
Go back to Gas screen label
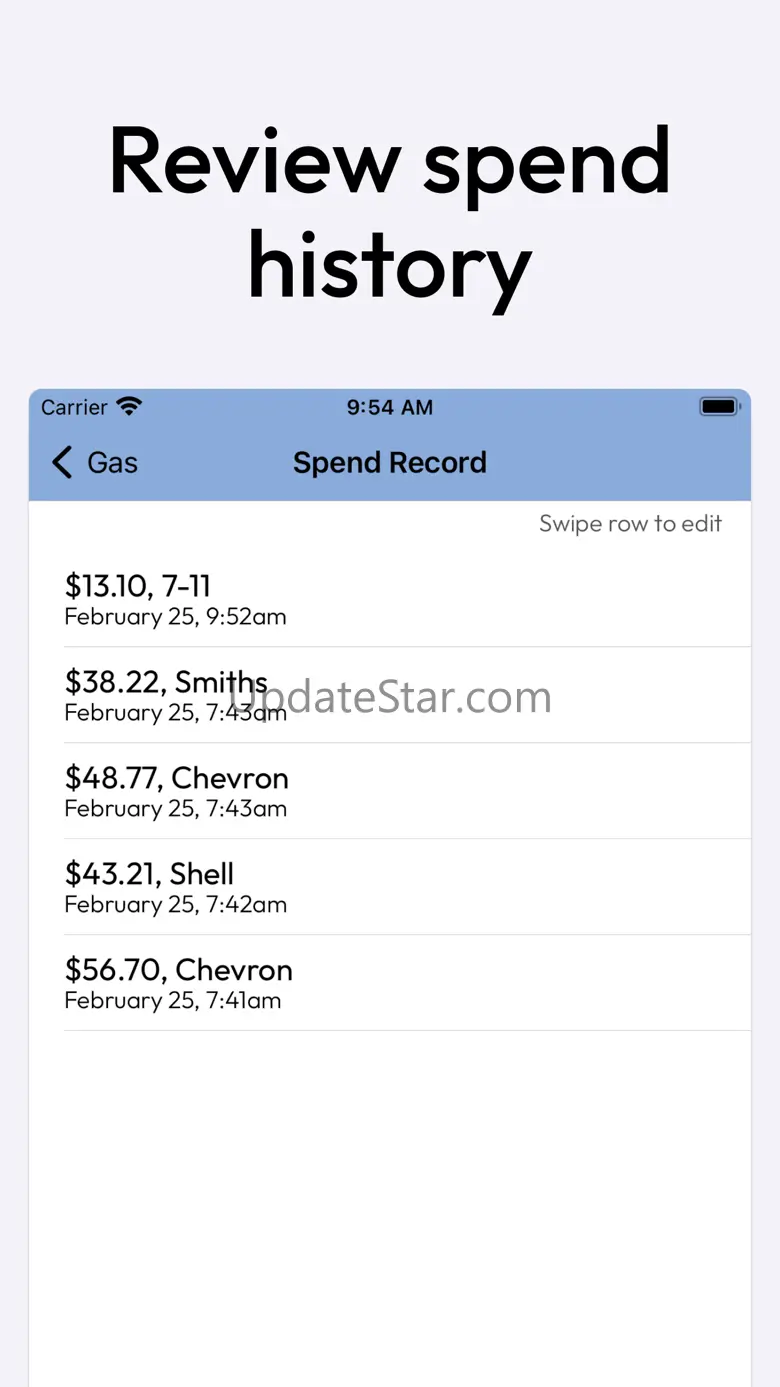112,463
